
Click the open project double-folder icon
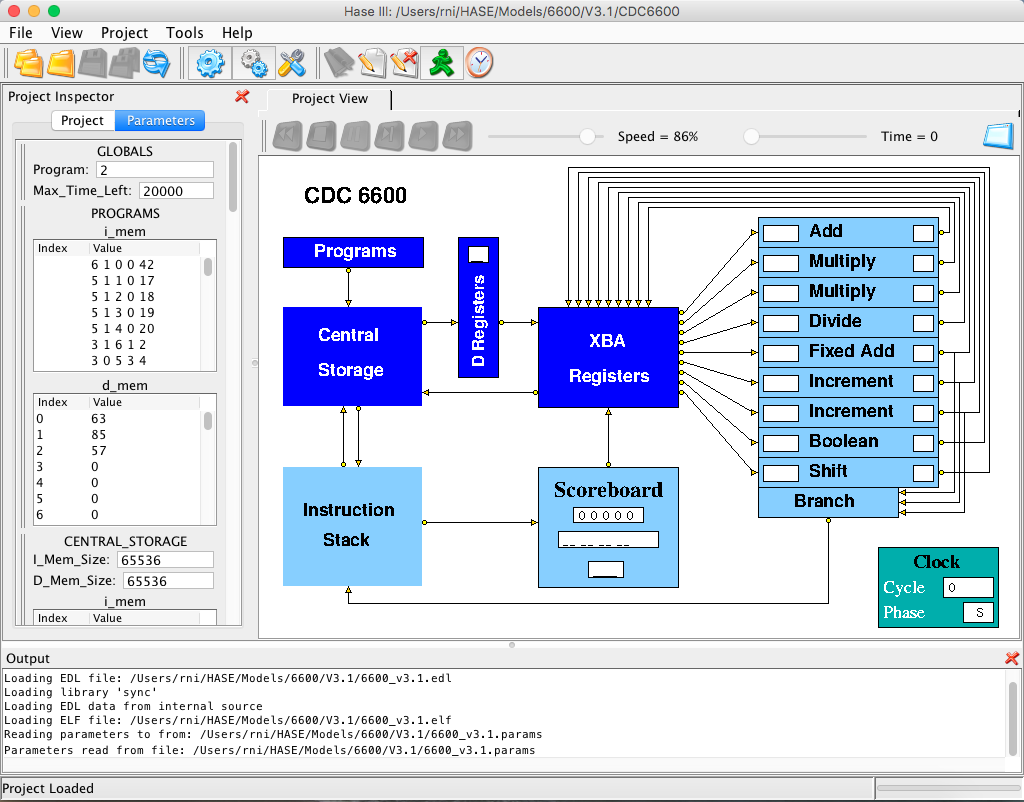click(28, 63)
